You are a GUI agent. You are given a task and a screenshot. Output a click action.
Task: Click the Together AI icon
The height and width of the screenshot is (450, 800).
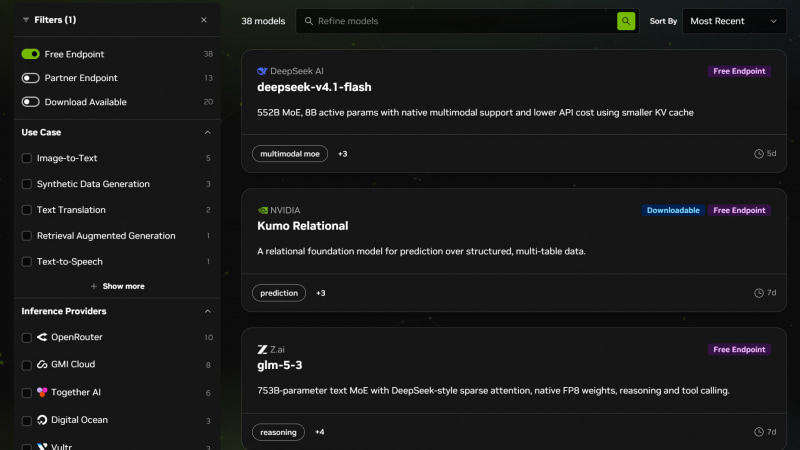click(42, 392)
